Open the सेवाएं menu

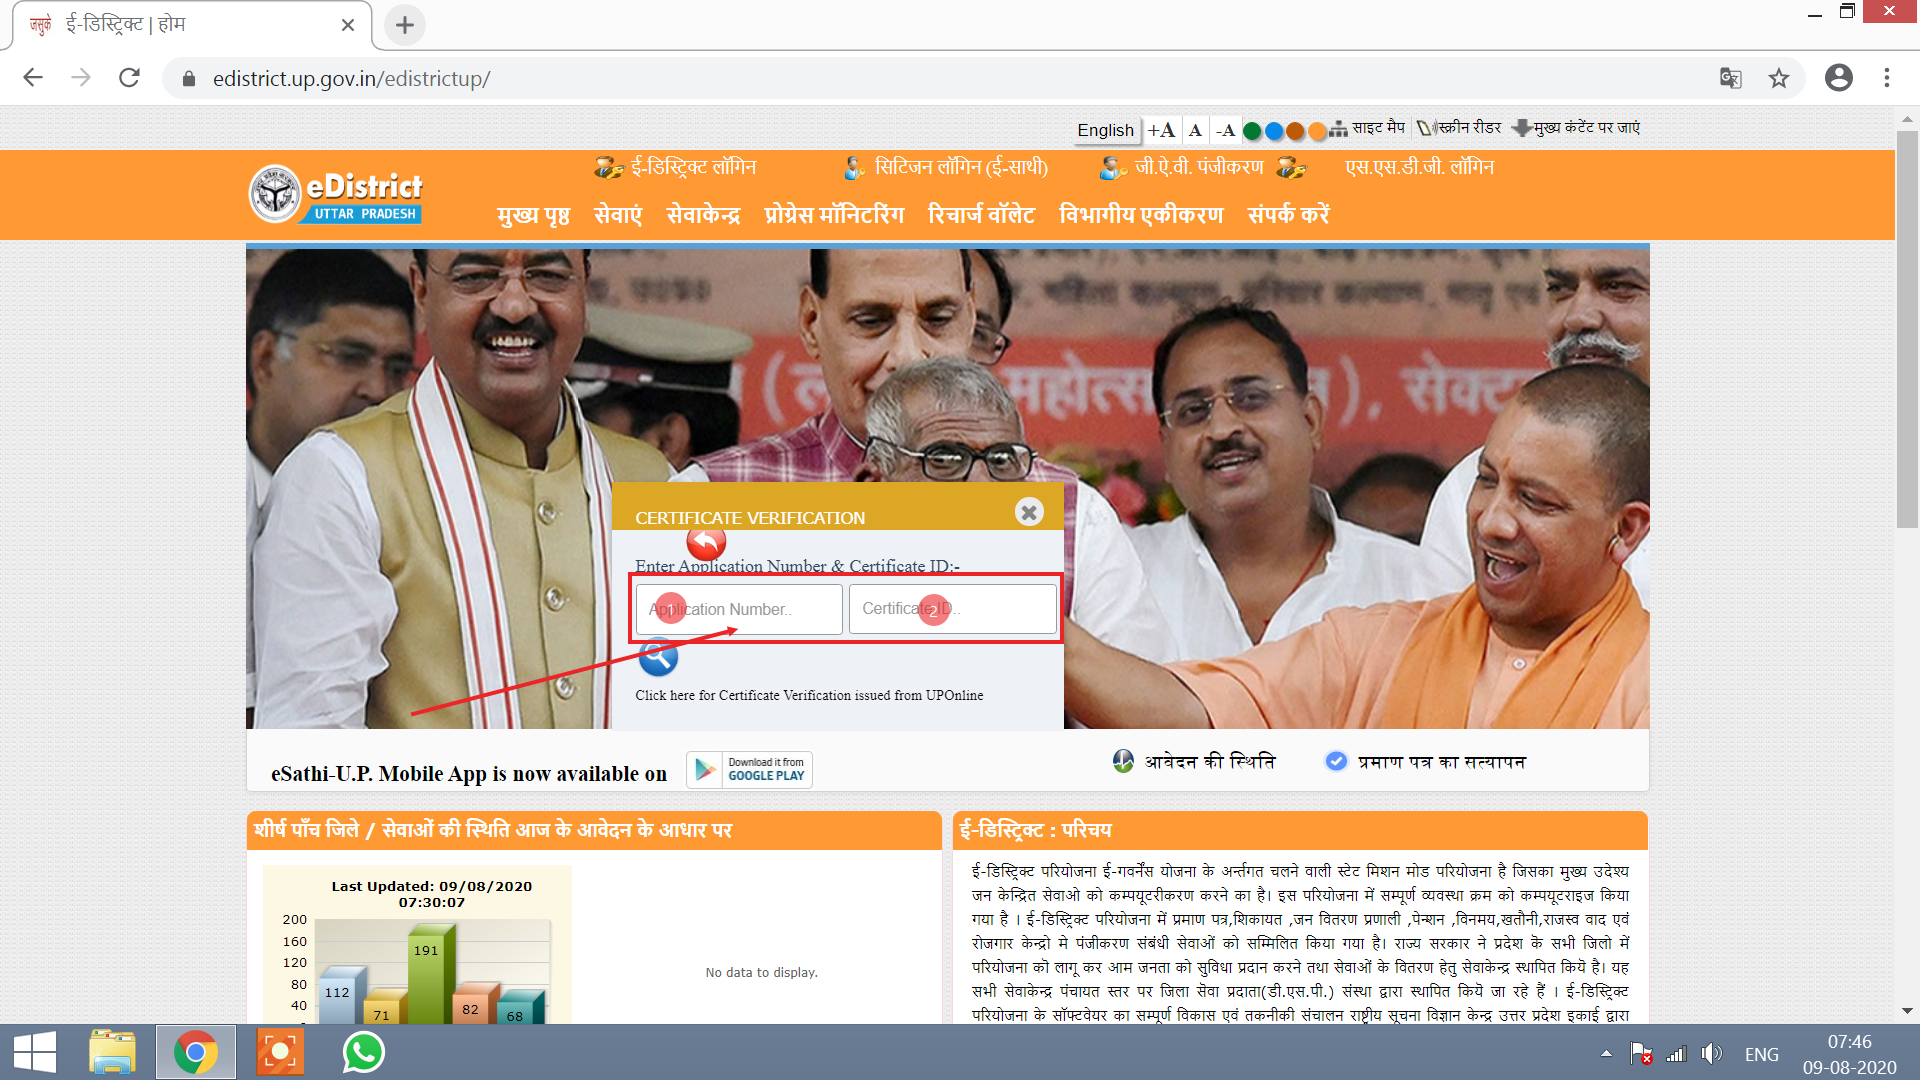coord(618,215)
